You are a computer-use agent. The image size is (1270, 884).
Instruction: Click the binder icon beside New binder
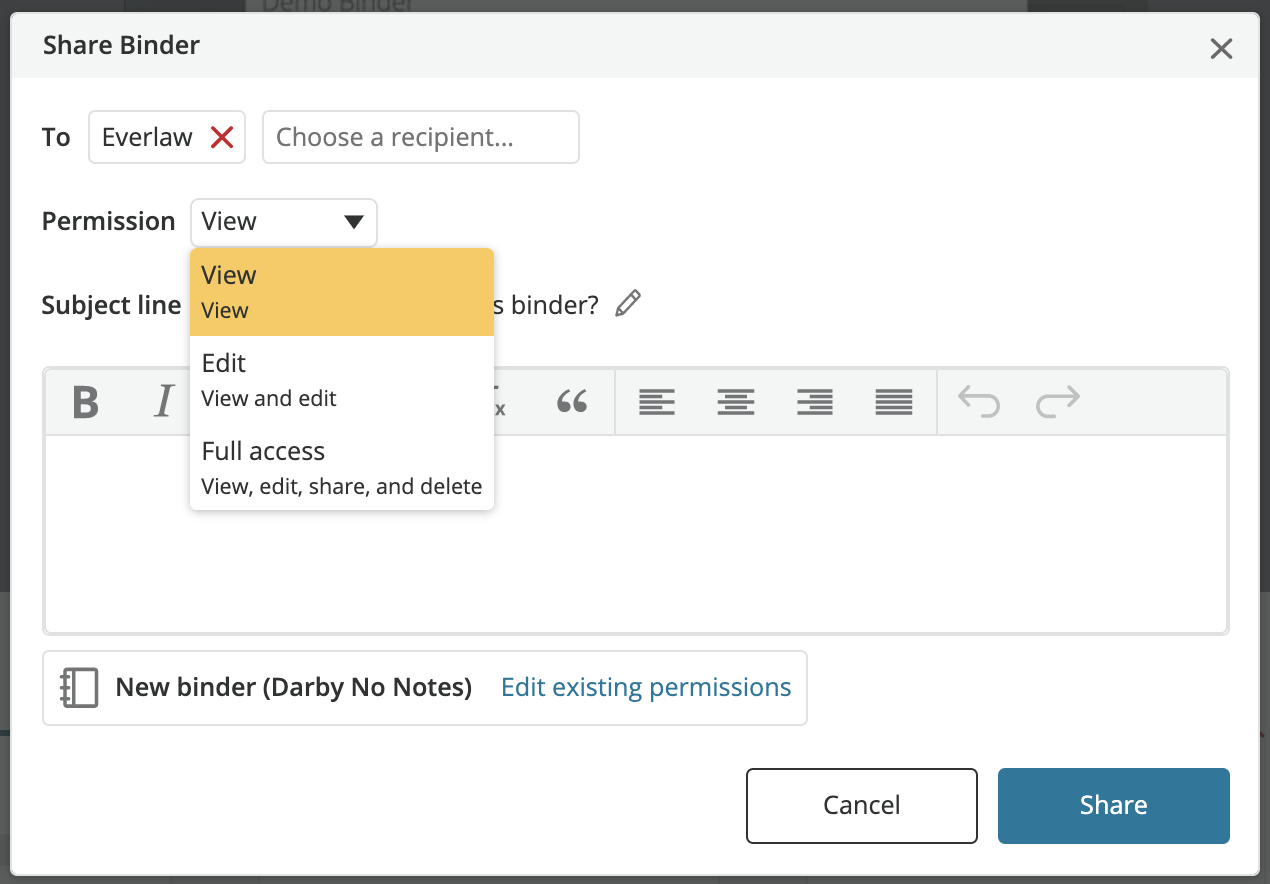(78, 687)
